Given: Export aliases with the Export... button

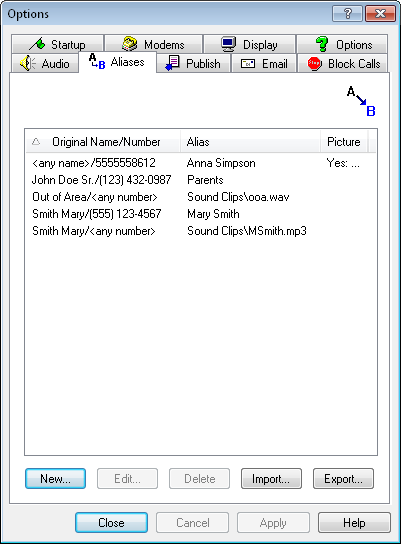Looking at the screenshot, I should tap(343, 479).
